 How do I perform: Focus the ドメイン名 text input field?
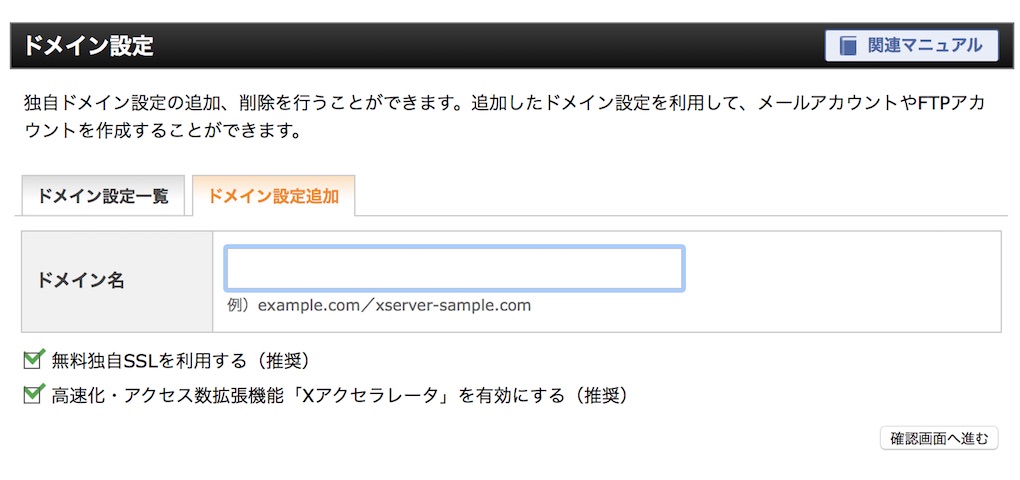coord(454,268)
